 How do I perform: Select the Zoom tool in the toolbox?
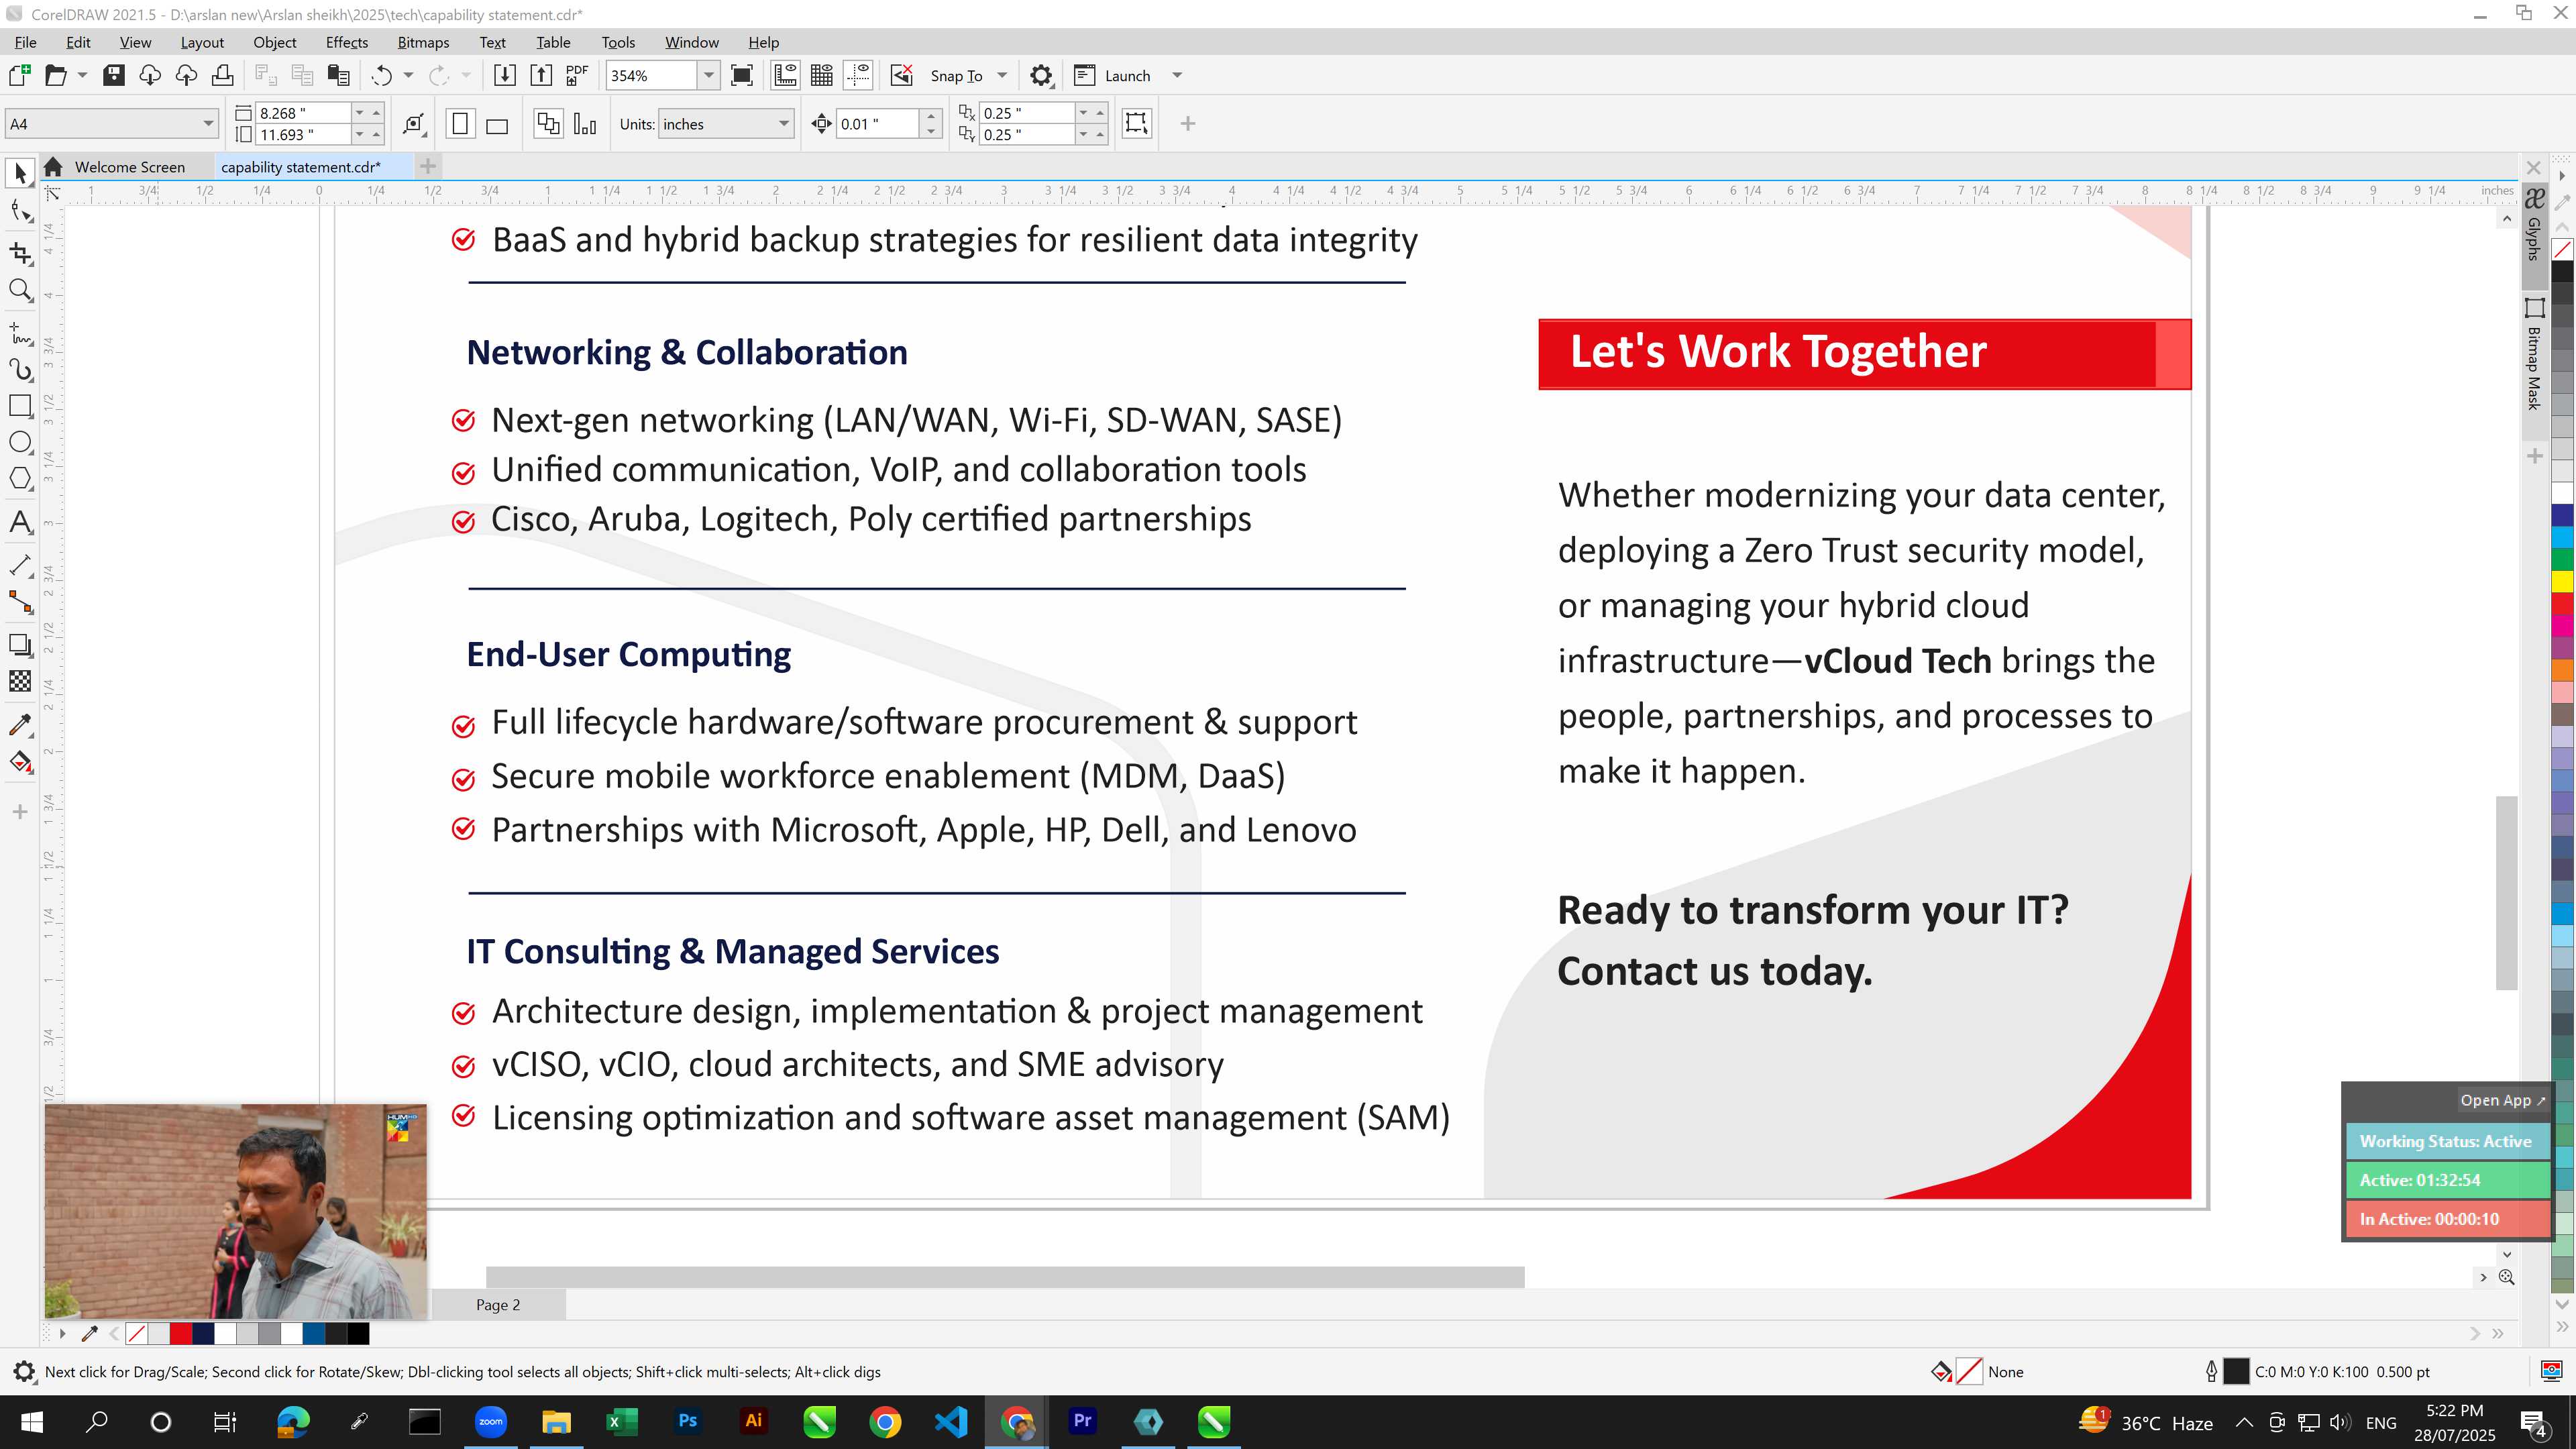[x=20, y=291]
